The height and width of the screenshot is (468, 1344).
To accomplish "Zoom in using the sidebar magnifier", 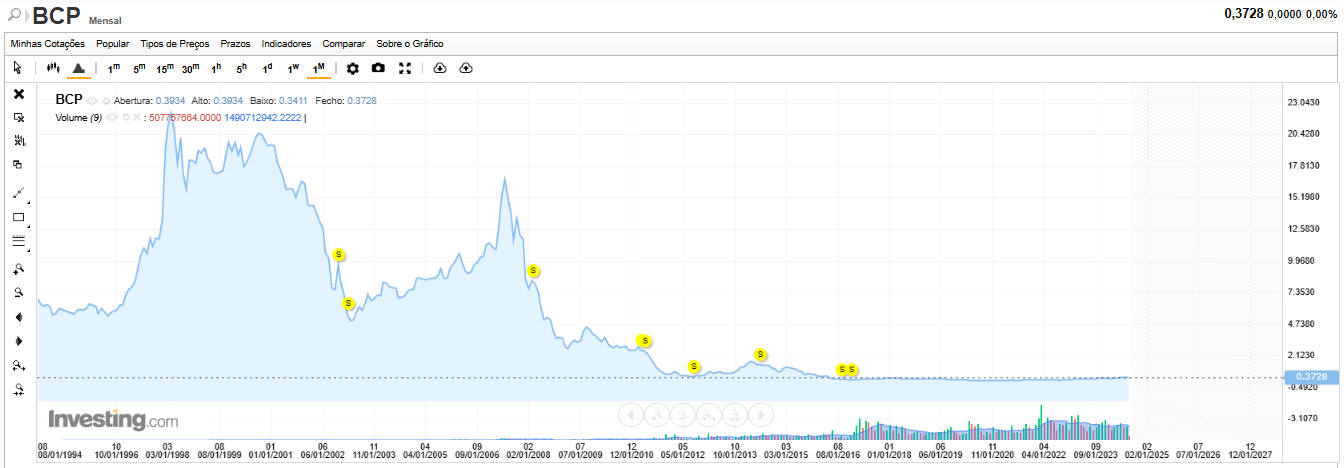I will (x=18, y=269).
